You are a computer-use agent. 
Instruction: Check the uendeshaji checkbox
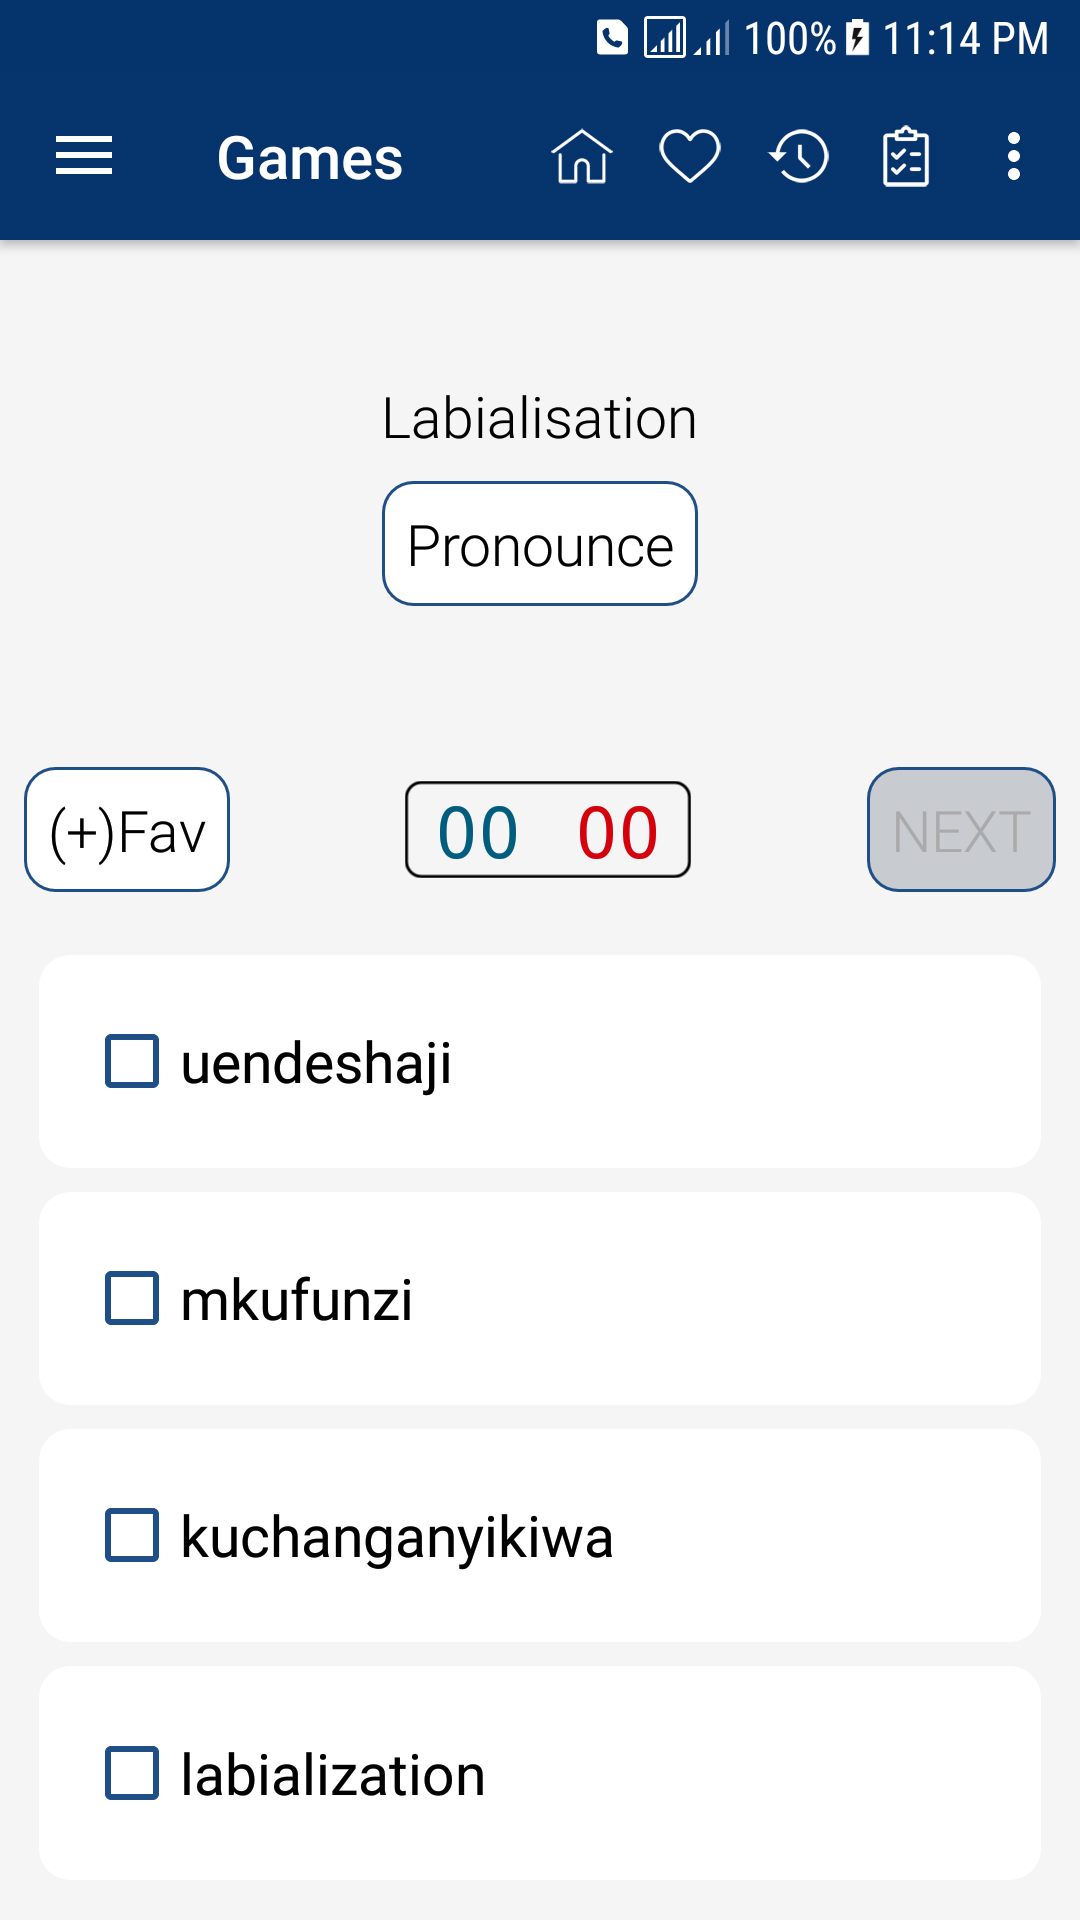pyautogui.click(x=132, y=1061)
